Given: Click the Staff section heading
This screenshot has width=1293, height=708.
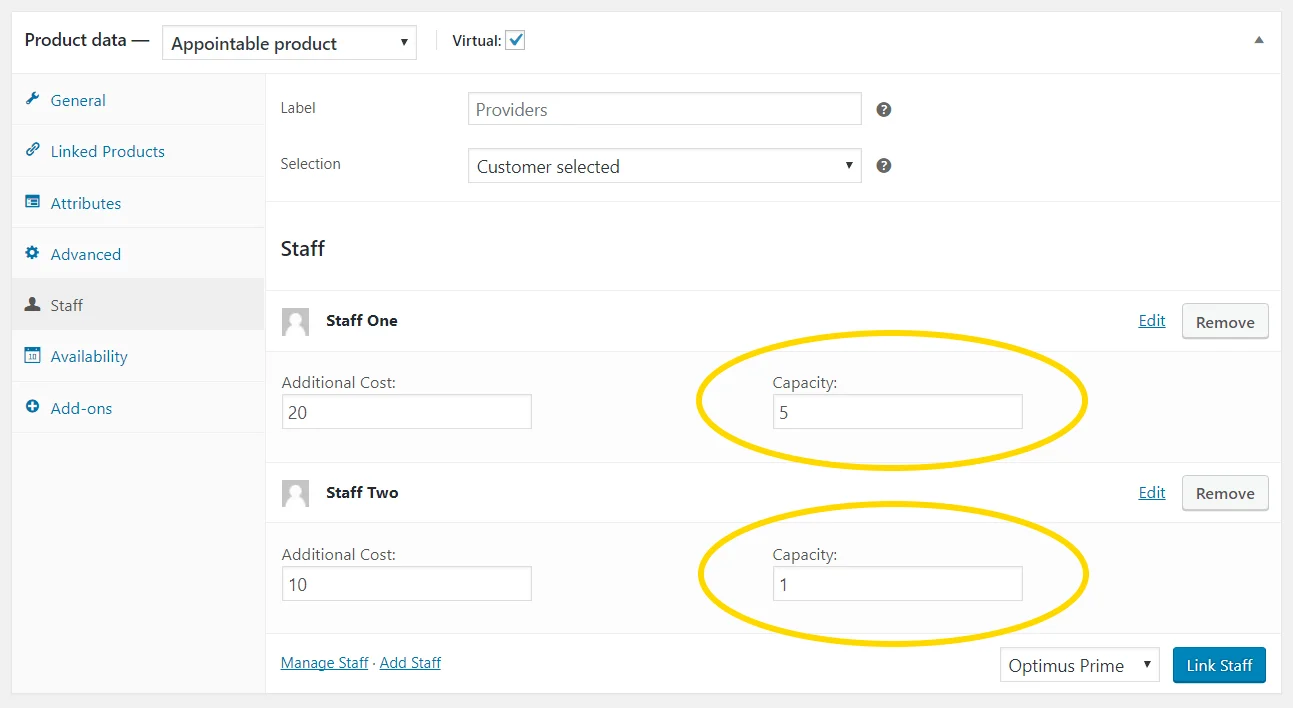Looking at the screenshot, I should point(303,248).
